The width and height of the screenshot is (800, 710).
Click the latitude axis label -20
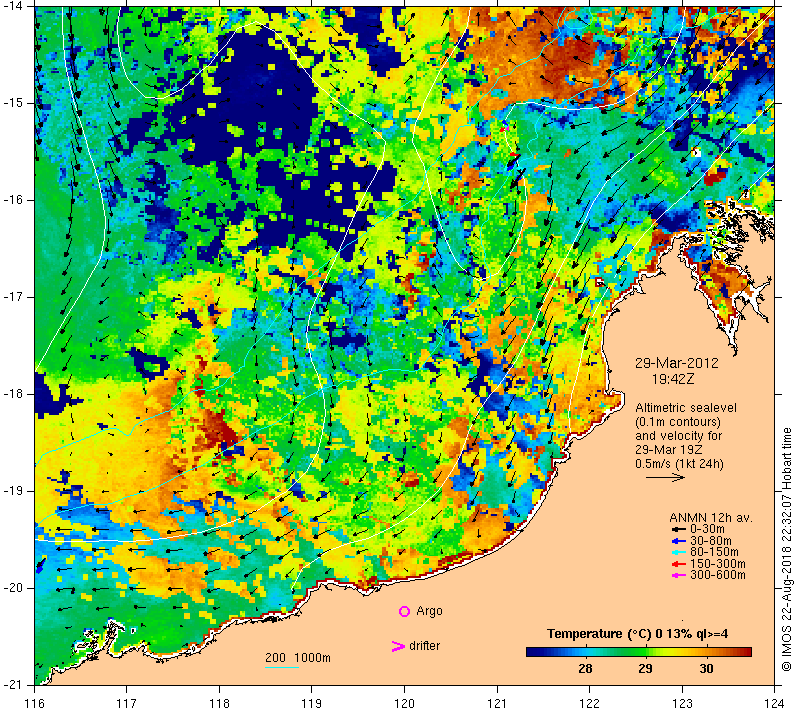tap(12, 588)
